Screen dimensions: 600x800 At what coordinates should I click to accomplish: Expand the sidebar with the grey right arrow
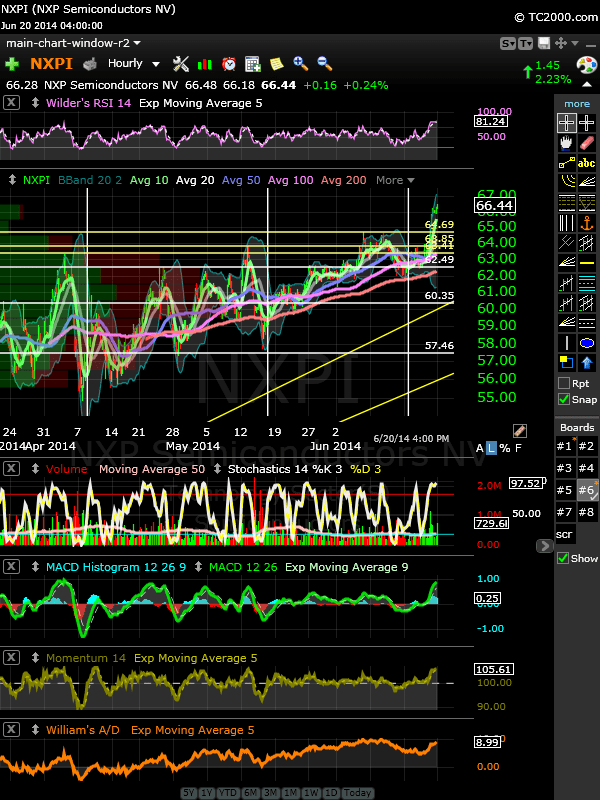(544, 546)
